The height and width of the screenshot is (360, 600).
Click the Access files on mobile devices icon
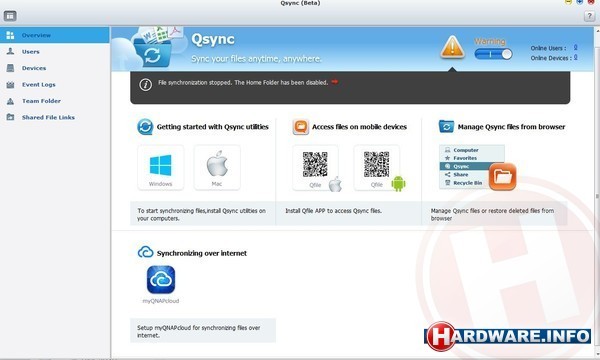(301, 127)
